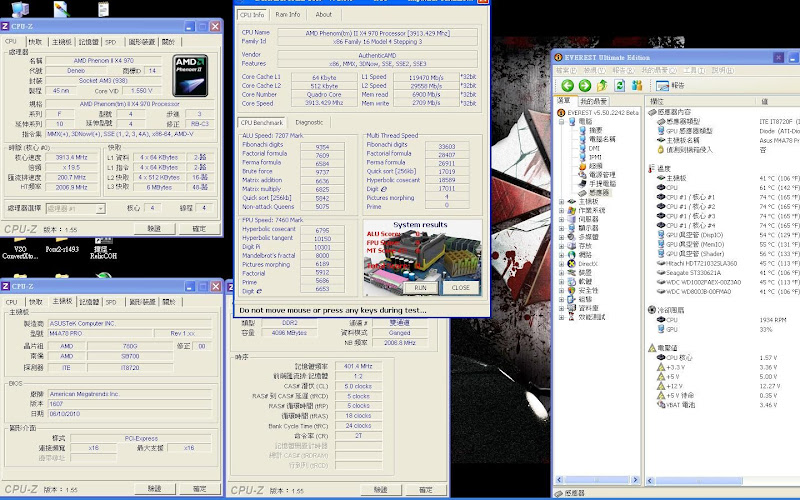Click the 值 value column header
This screenshot has width=800, height=500.
[776, 102]
